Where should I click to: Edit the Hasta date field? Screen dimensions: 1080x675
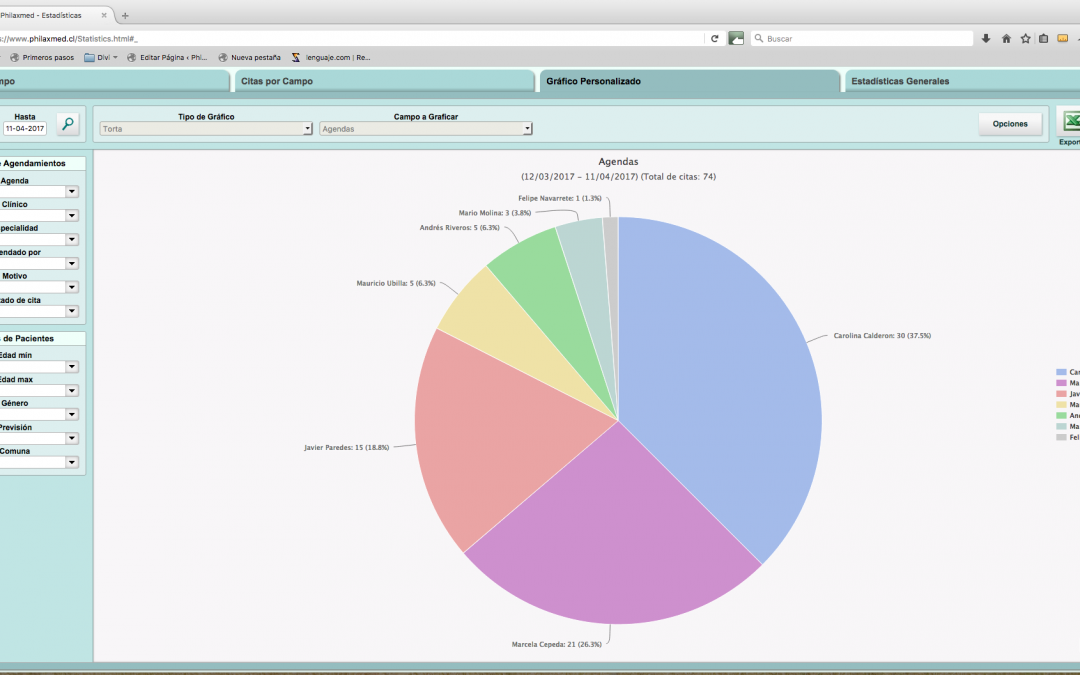(x=25, y=128)
